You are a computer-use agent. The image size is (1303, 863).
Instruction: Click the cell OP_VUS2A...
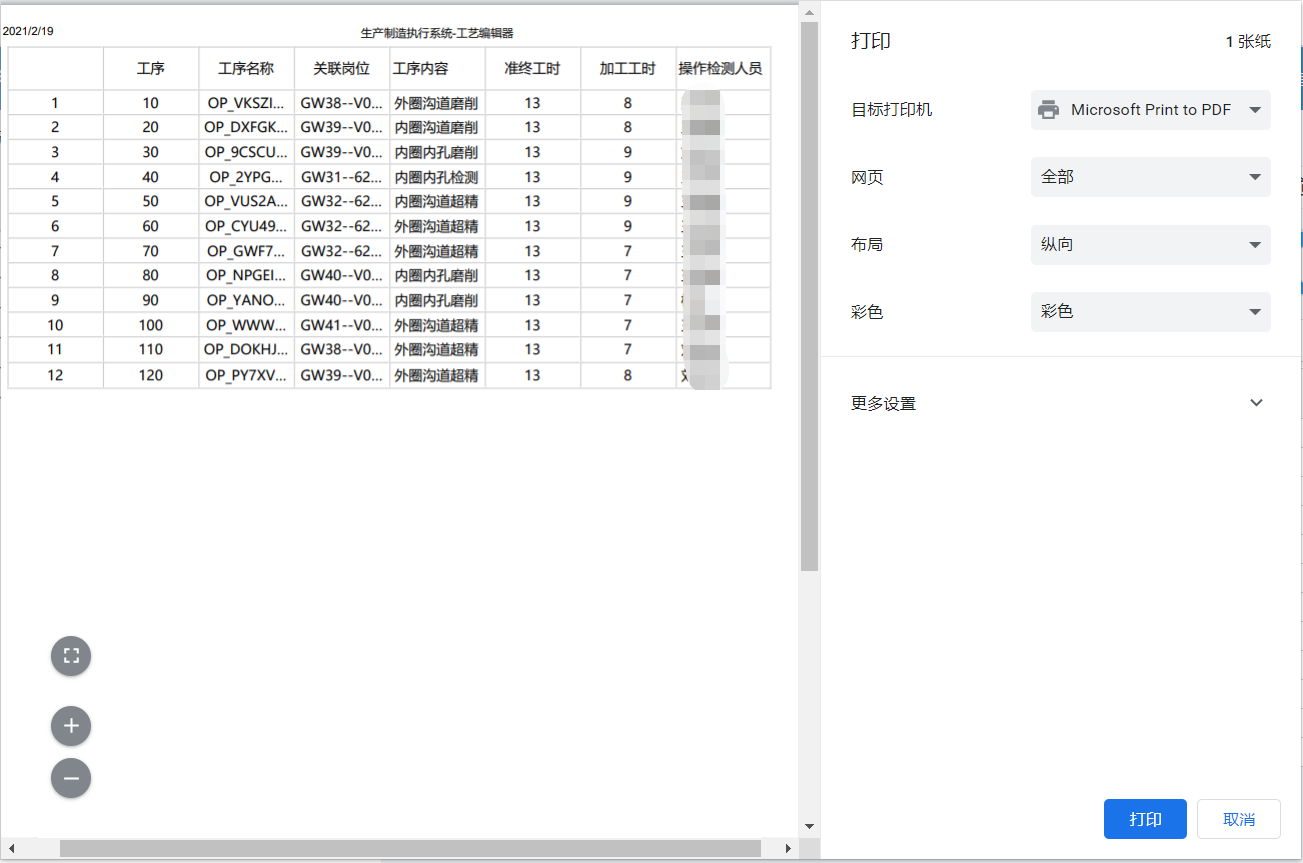(246, 201)
